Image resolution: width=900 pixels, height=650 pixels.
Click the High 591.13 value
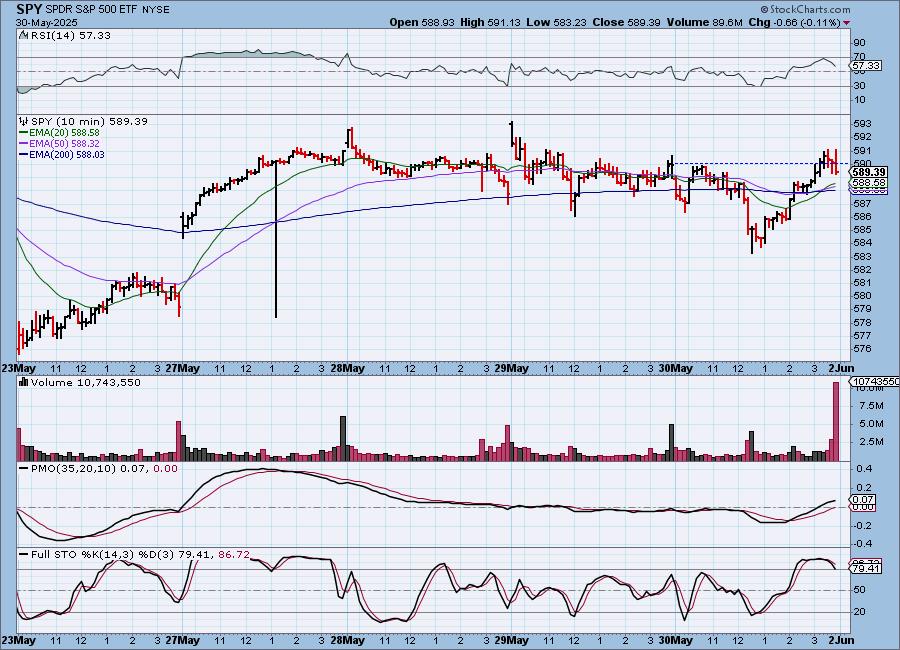coord(490,22)
